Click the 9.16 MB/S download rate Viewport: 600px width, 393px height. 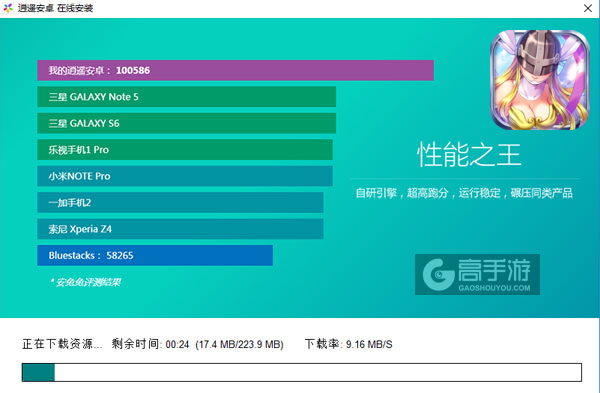pyautogui.click(x=369, y=344)
